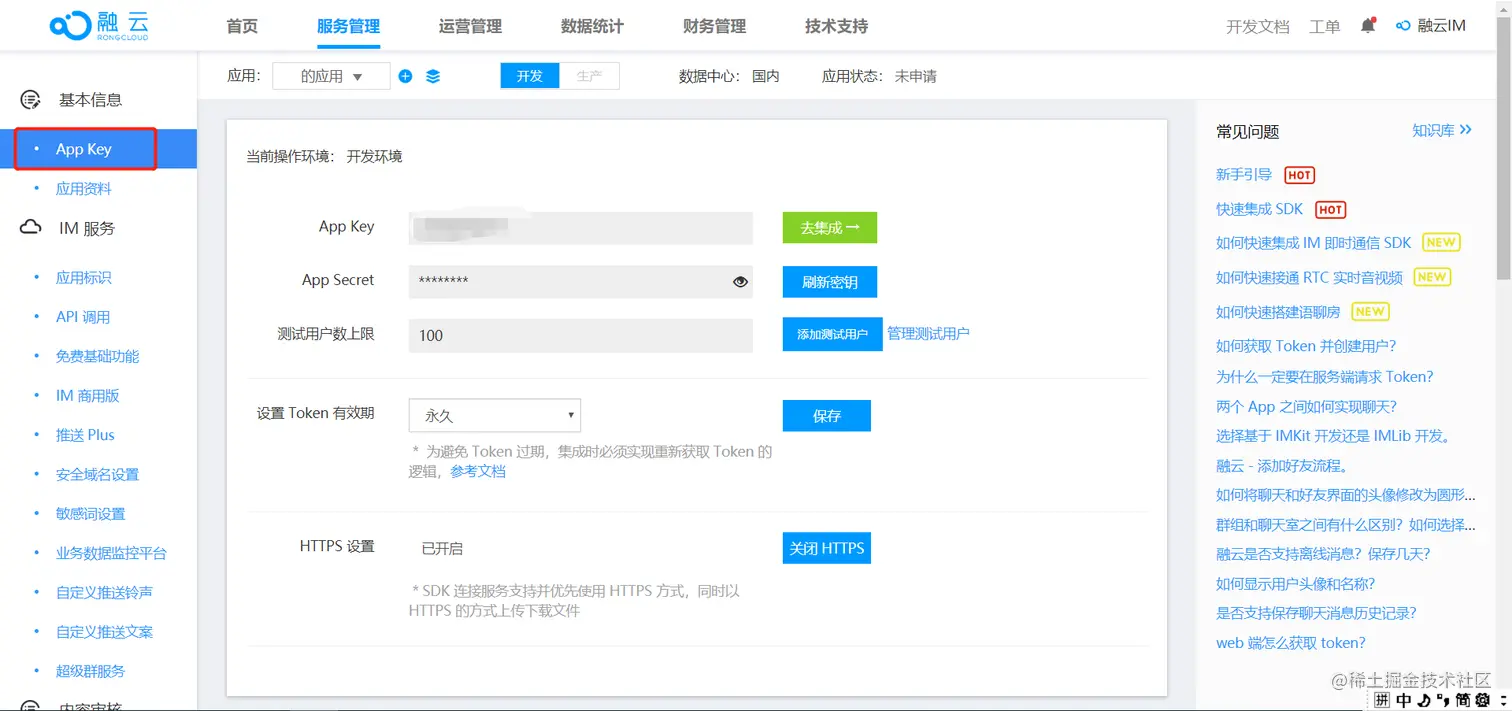1512x711 pixels.
Task: Open web 端怎么获取 token link
Action: tap(1291, 643)
